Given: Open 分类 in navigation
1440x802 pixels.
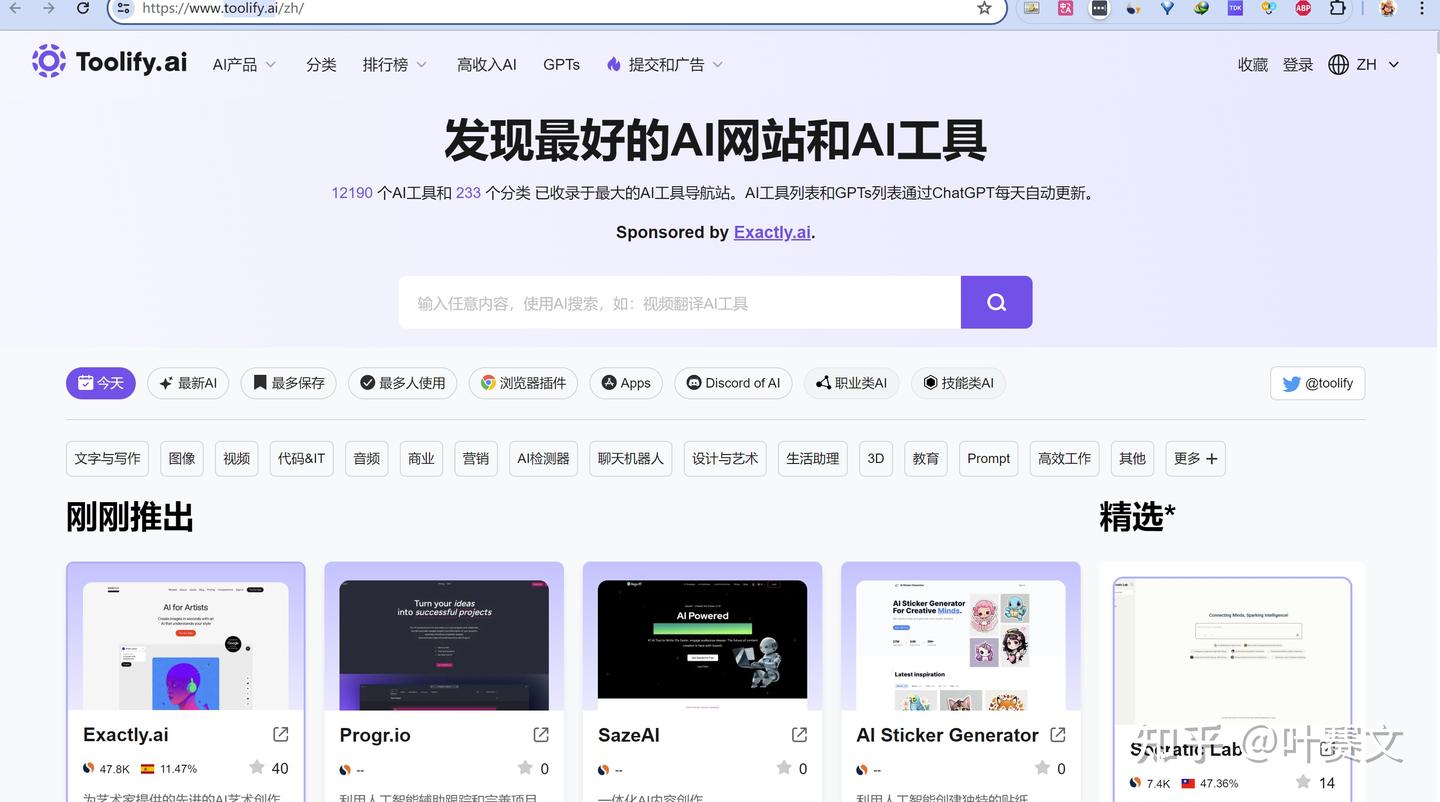Looking at the screenshot, I should pos(321,64).
